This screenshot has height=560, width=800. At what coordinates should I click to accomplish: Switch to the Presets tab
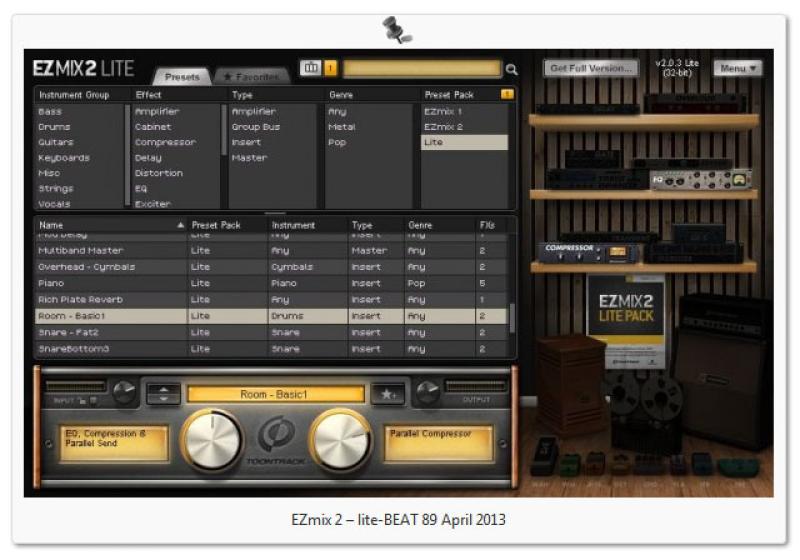point(182,77)
